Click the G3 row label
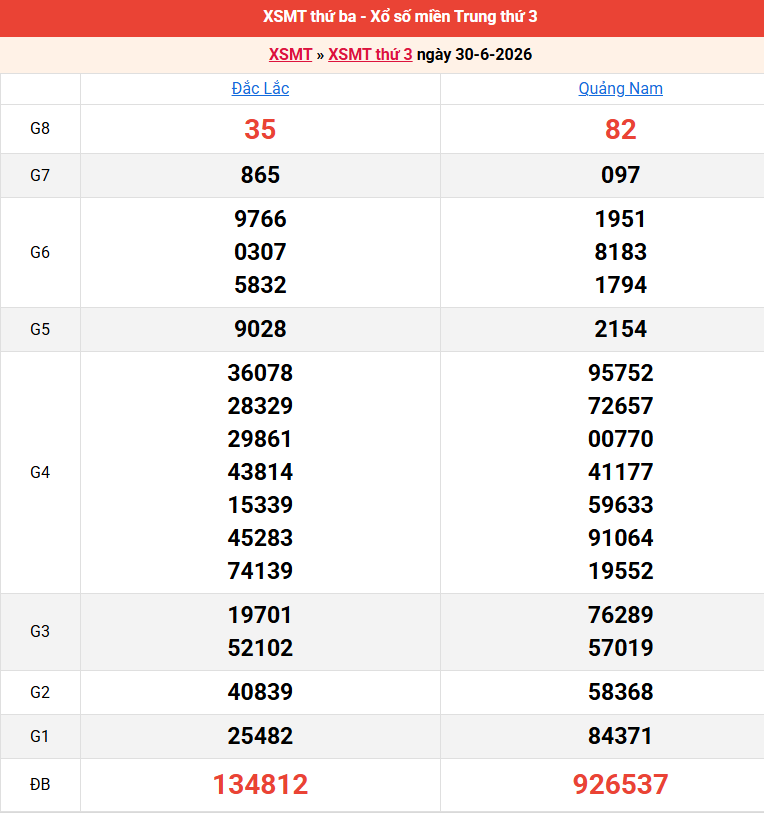The height and width of the screenshot is (813, 764). tap(40, 632)
